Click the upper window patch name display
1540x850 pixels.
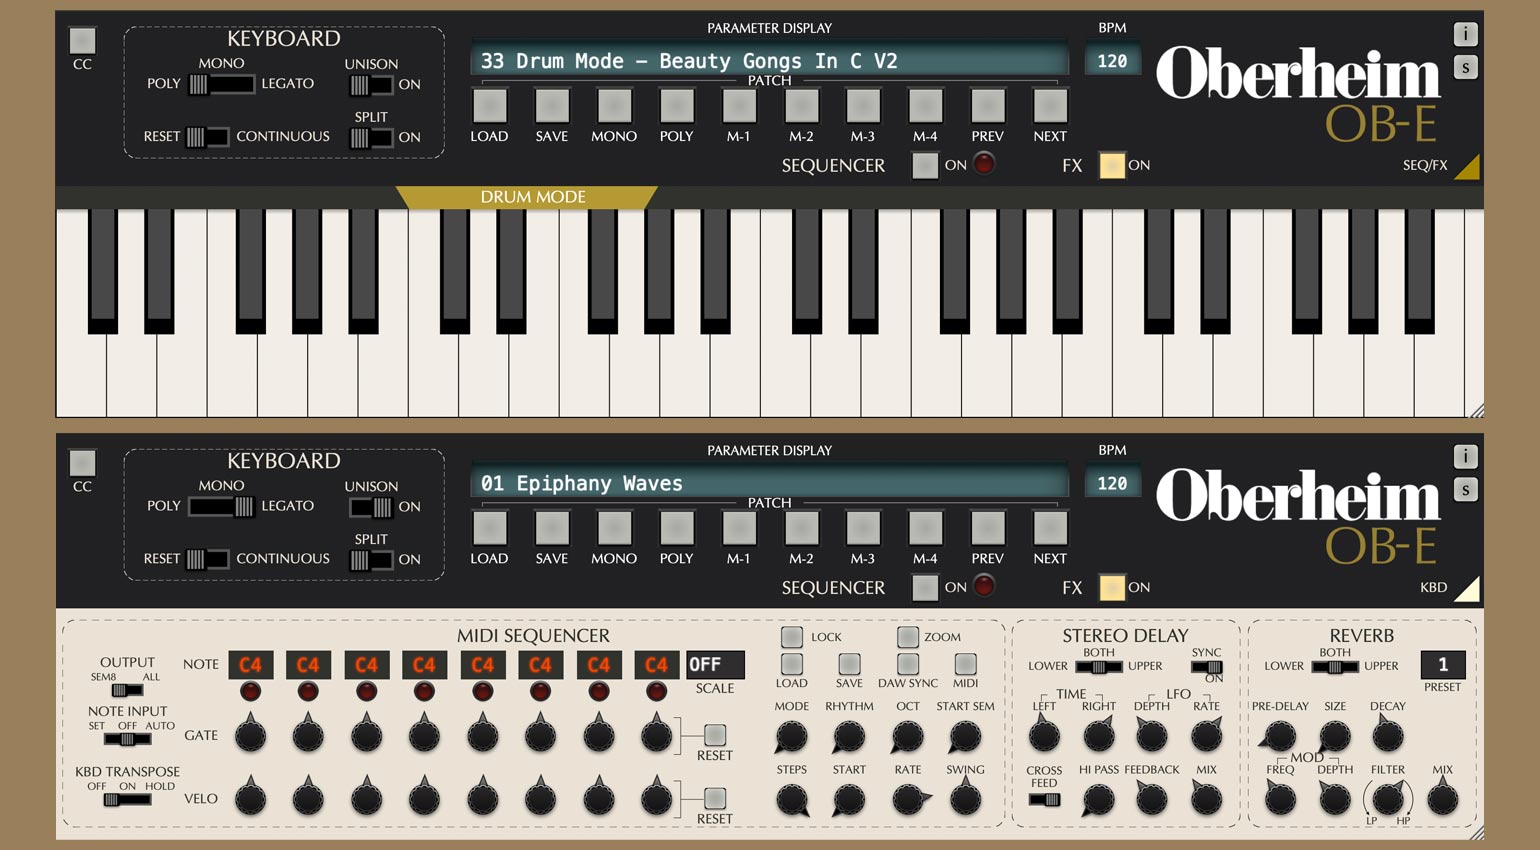point(769,60)
